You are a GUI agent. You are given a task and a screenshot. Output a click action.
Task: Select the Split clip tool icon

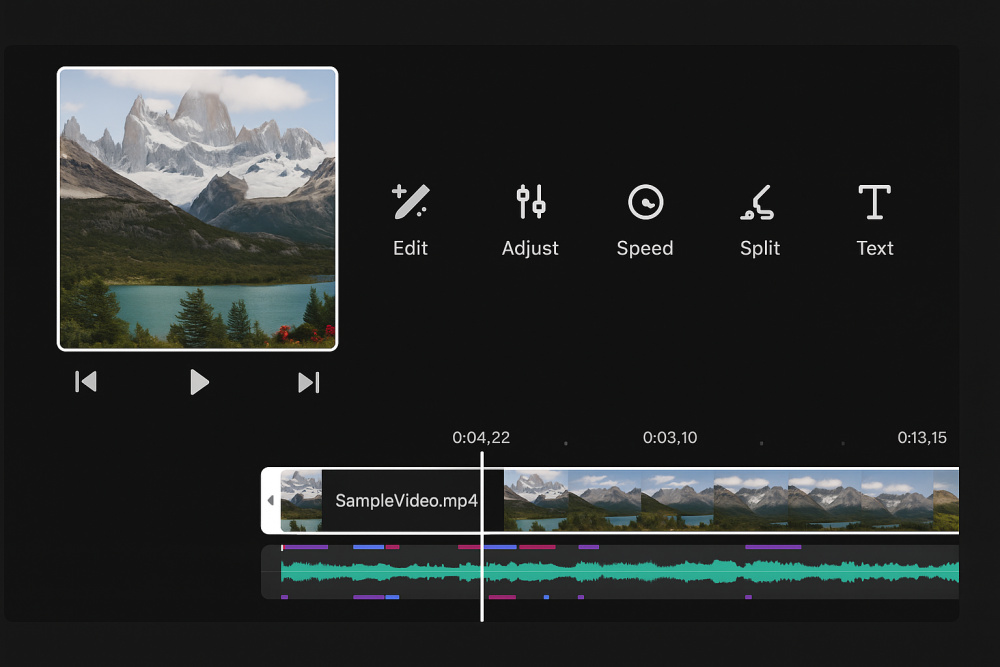click(759, 202)
